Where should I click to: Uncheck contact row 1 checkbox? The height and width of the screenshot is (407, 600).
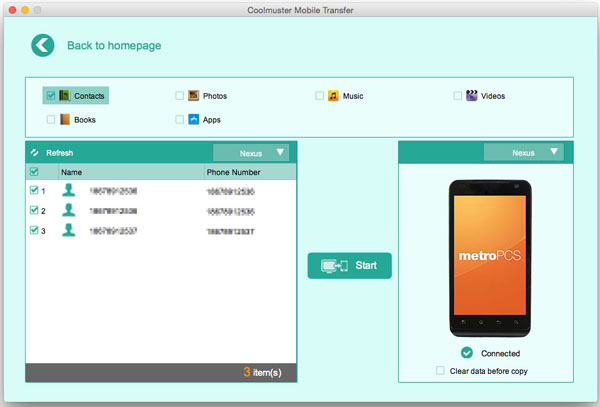point(34,190)
